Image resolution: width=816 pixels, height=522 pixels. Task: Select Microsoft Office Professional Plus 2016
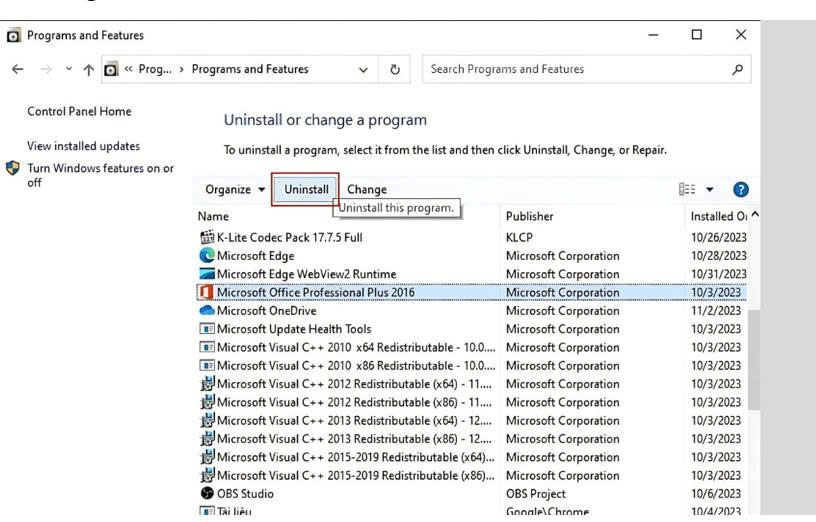click(x=315, y=292)
